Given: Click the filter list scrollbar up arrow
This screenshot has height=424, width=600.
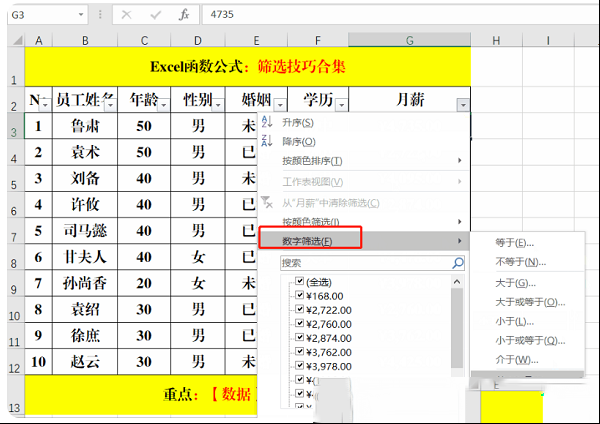Looking at the screenshot, I should click(457, 282).
